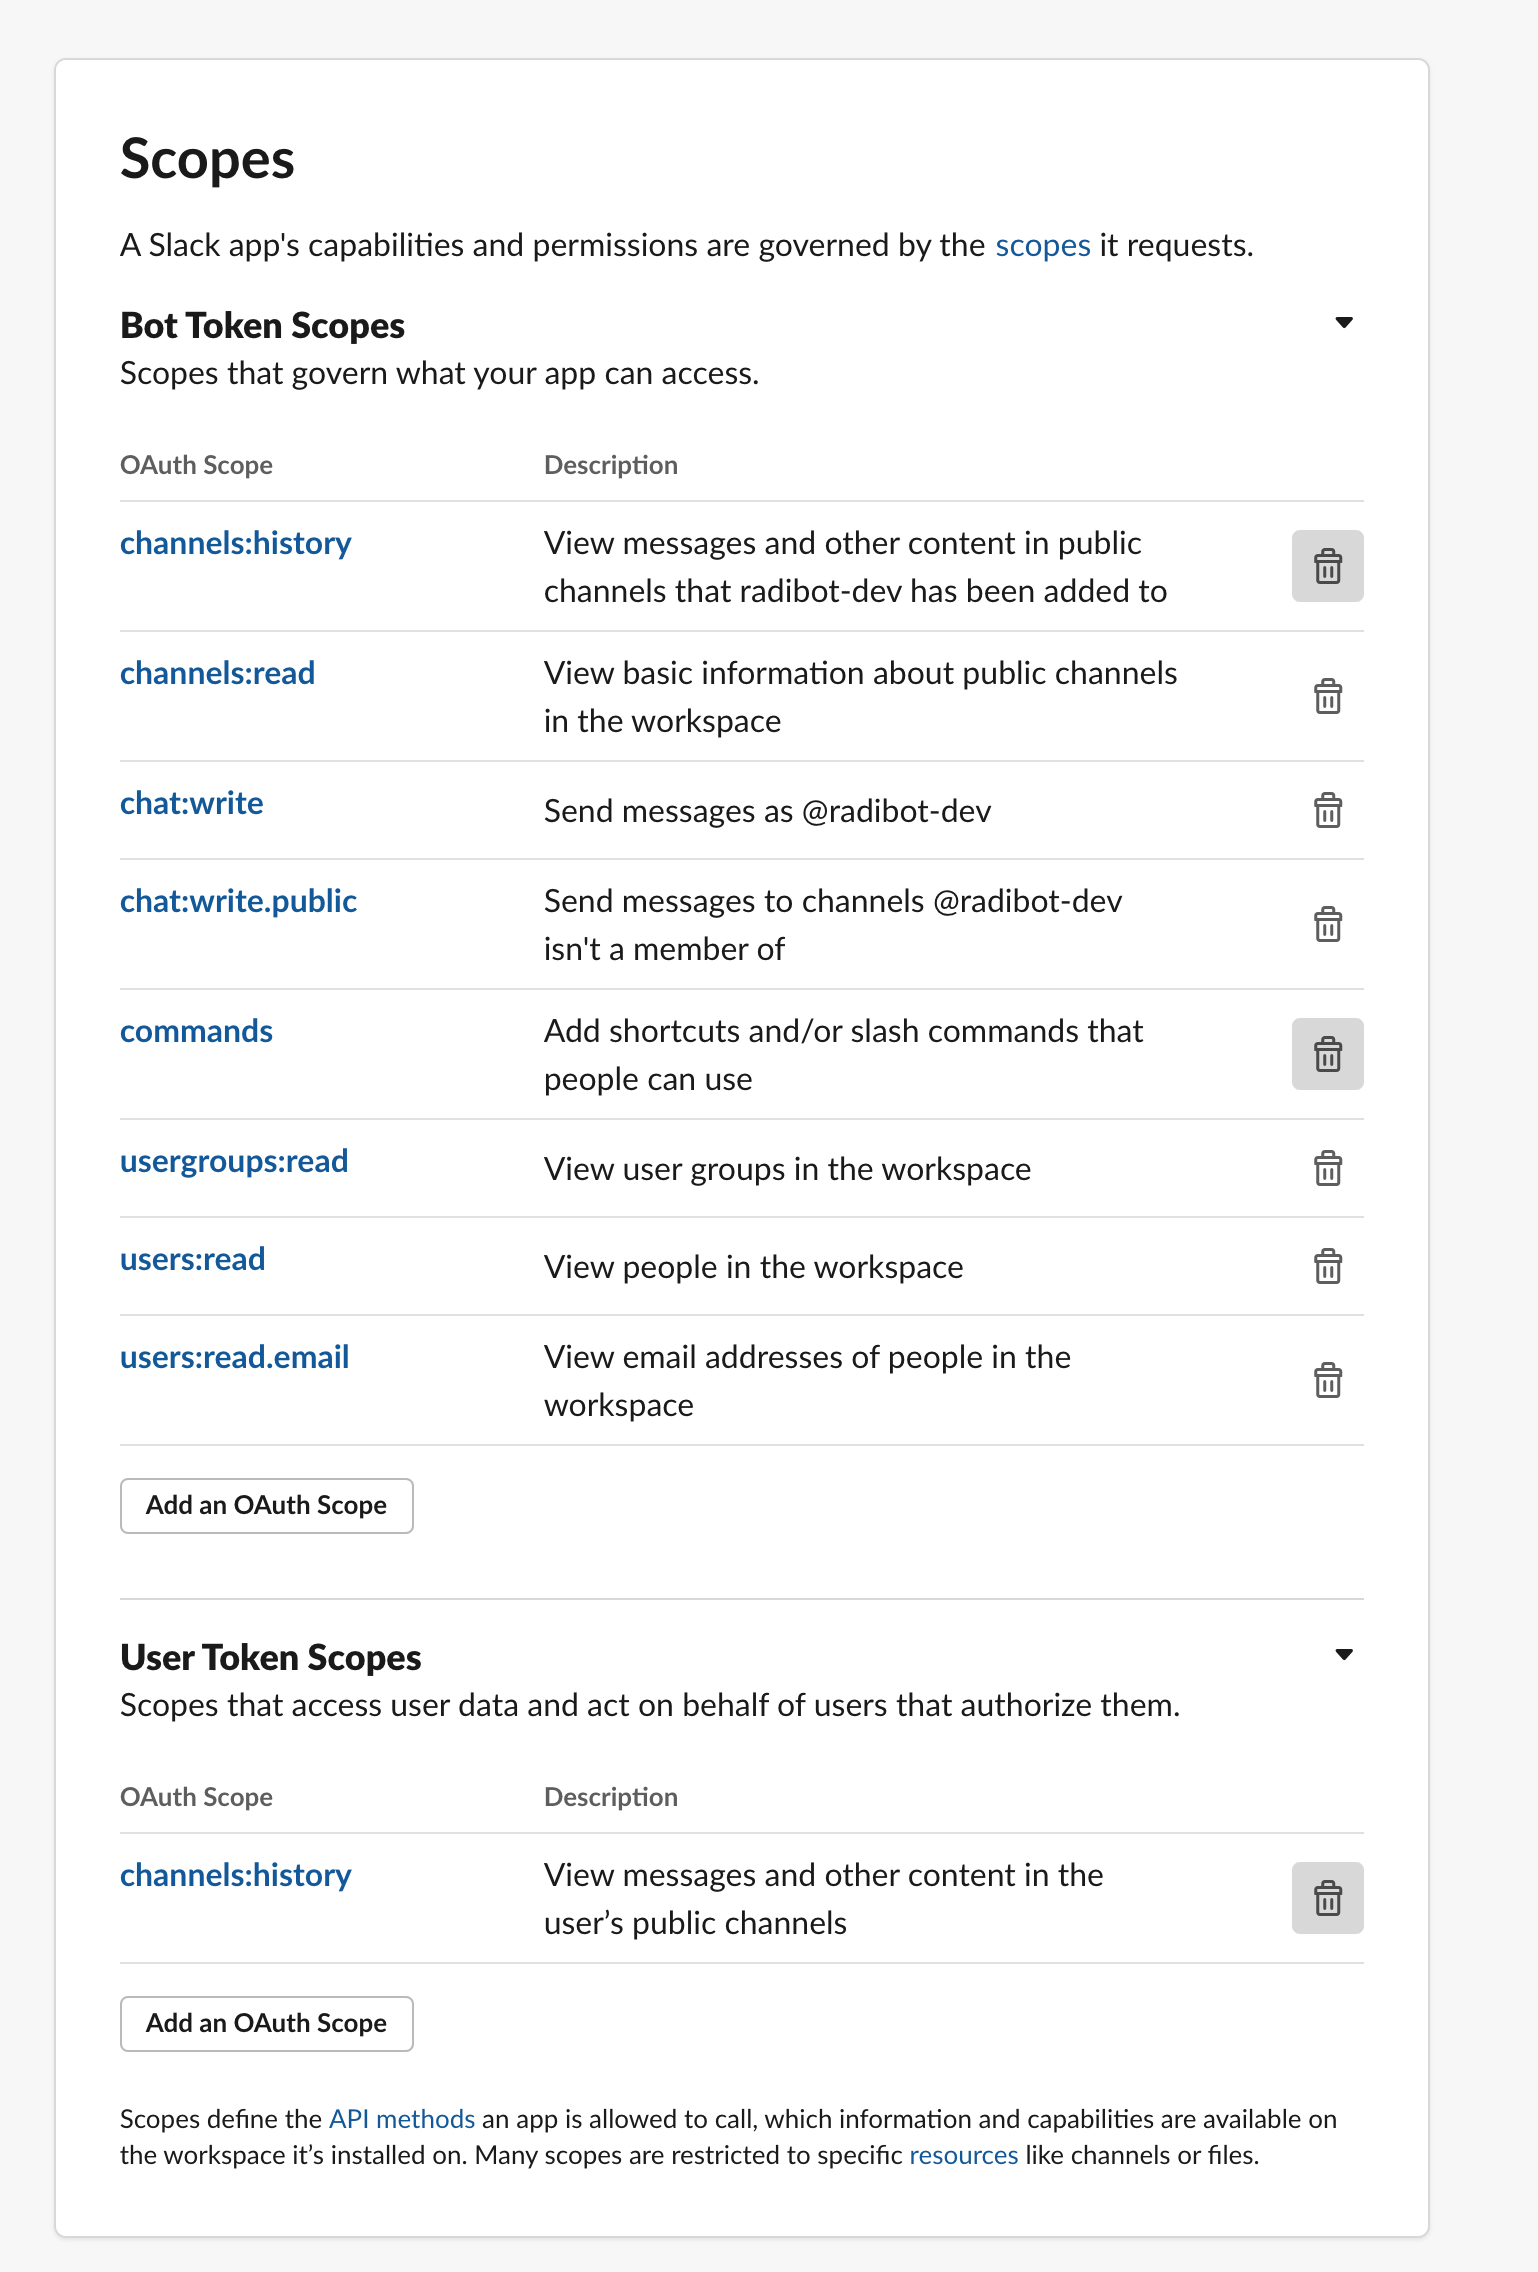Open the chat:write.public scope link
Viewport: 1538px width, 2272px height.
click(x=238, y=901)
